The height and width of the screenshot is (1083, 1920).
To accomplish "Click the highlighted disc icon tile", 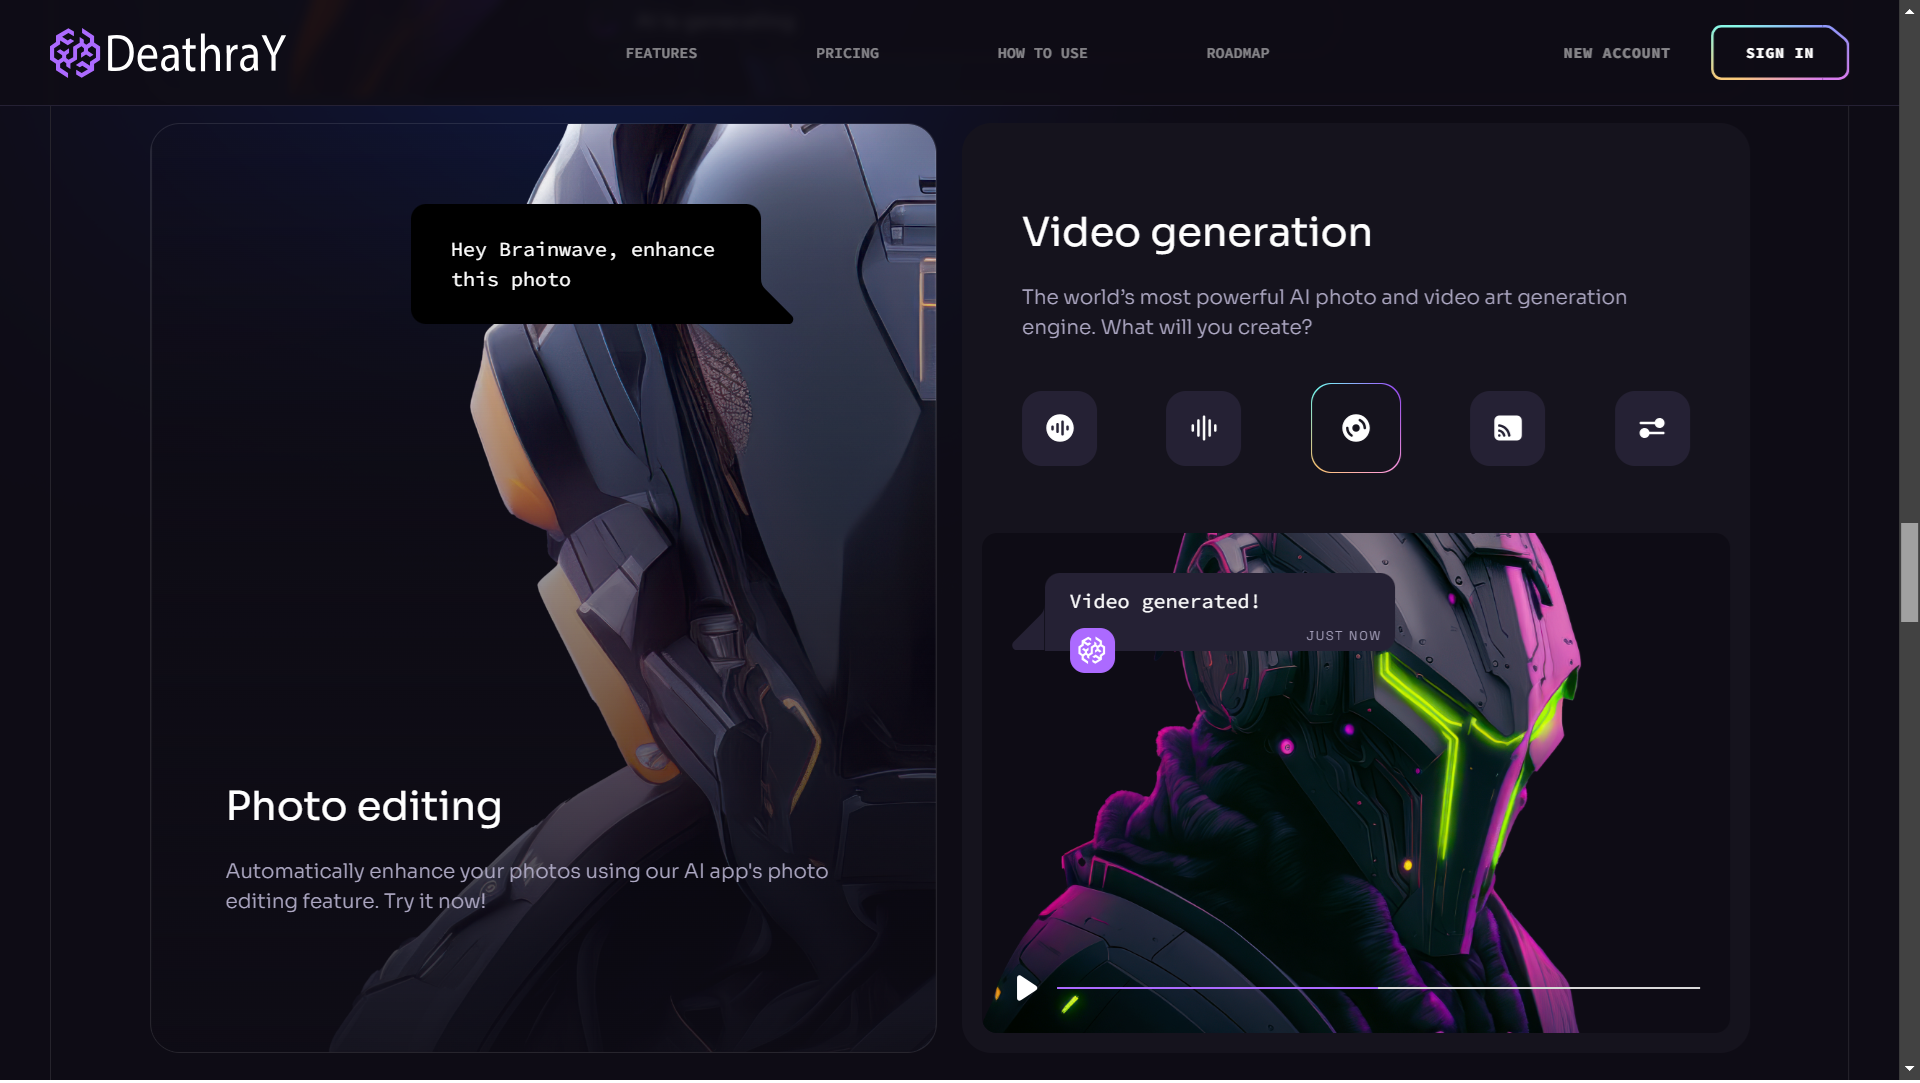I will pos(1355,428).
